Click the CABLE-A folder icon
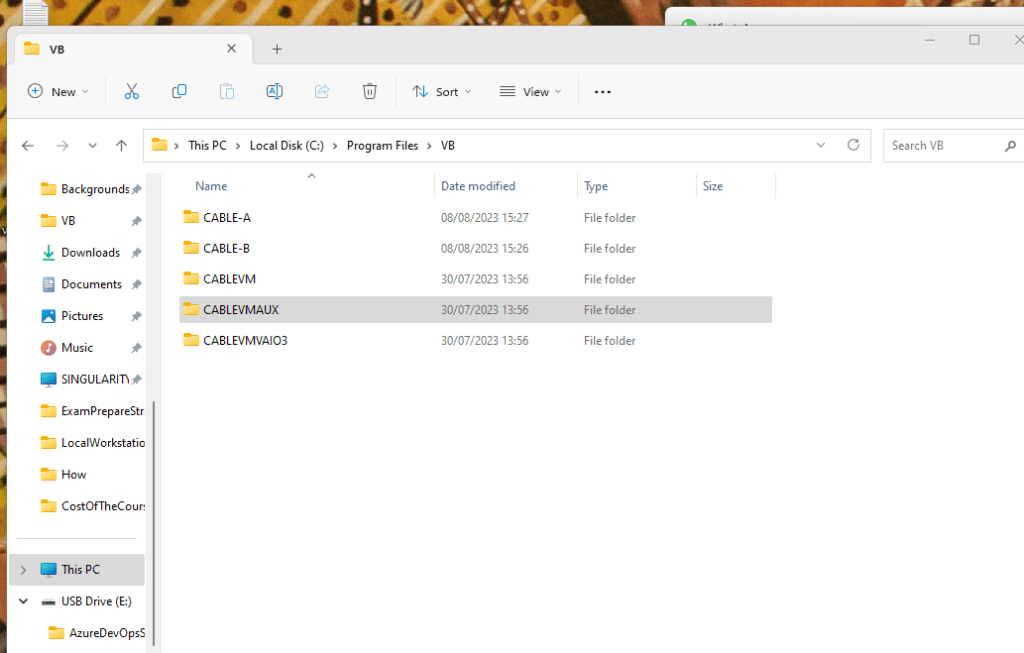Viewport: 1024px width, 653px height. [191, 217]
